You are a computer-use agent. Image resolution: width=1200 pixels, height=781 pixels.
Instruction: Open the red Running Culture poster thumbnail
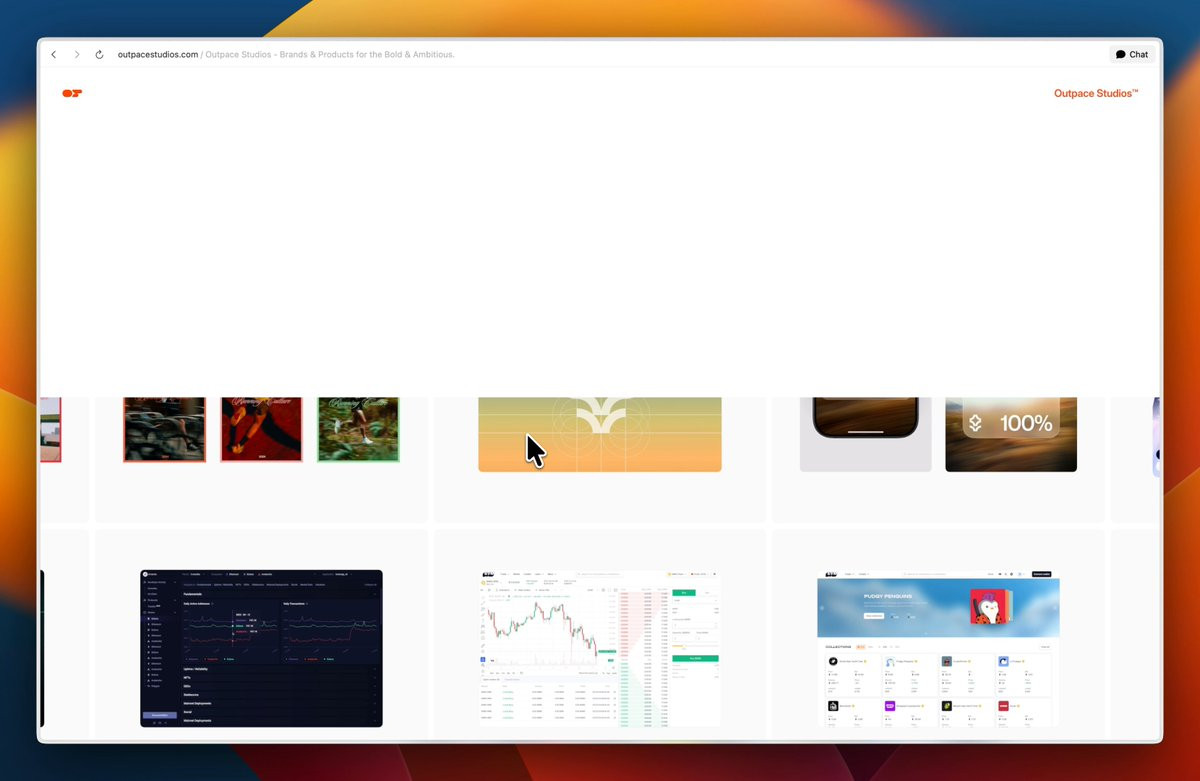[261, 429]
